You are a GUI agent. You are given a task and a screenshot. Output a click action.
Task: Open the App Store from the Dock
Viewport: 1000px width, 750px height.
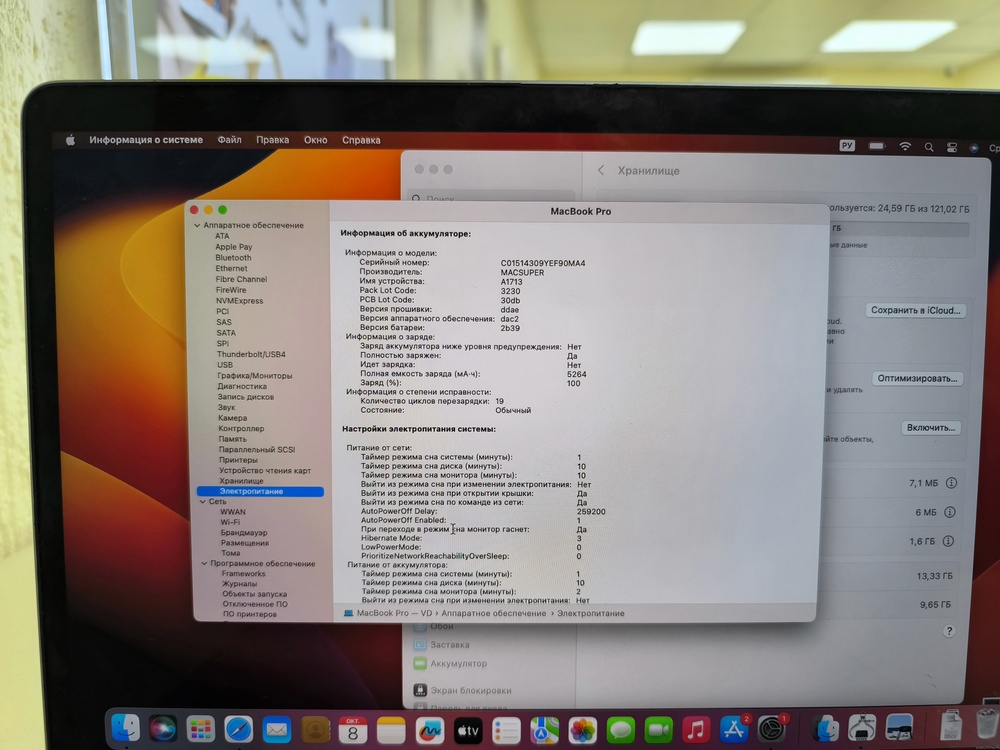coord(732,727)
